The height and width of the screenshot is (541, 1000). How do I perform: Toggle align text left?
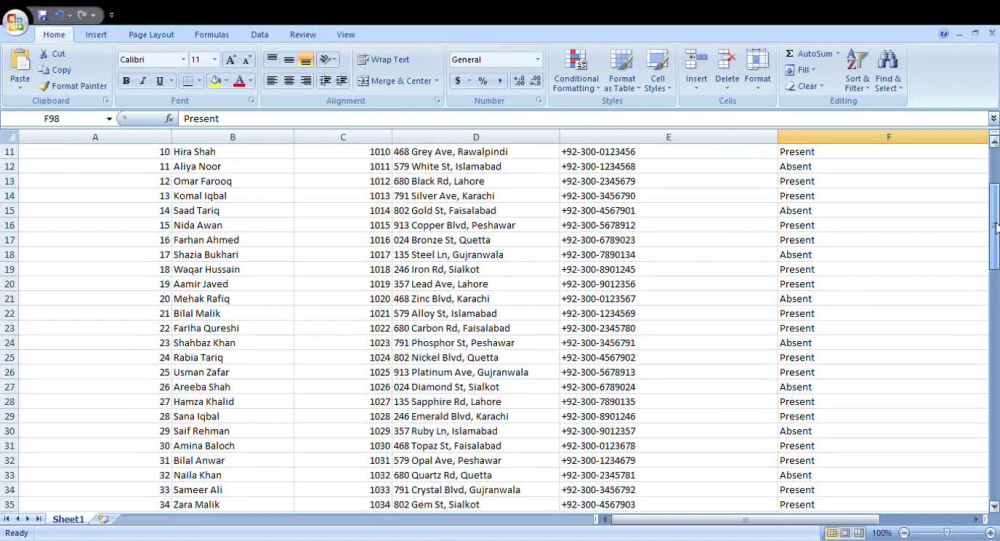point(272,80)
